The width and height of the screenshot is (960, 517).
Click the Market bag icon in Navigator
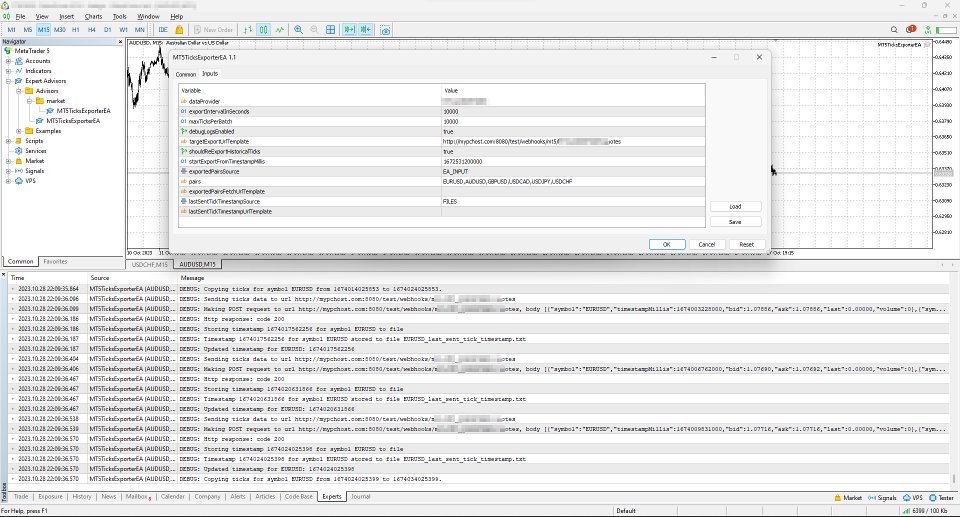coord(19,160)
